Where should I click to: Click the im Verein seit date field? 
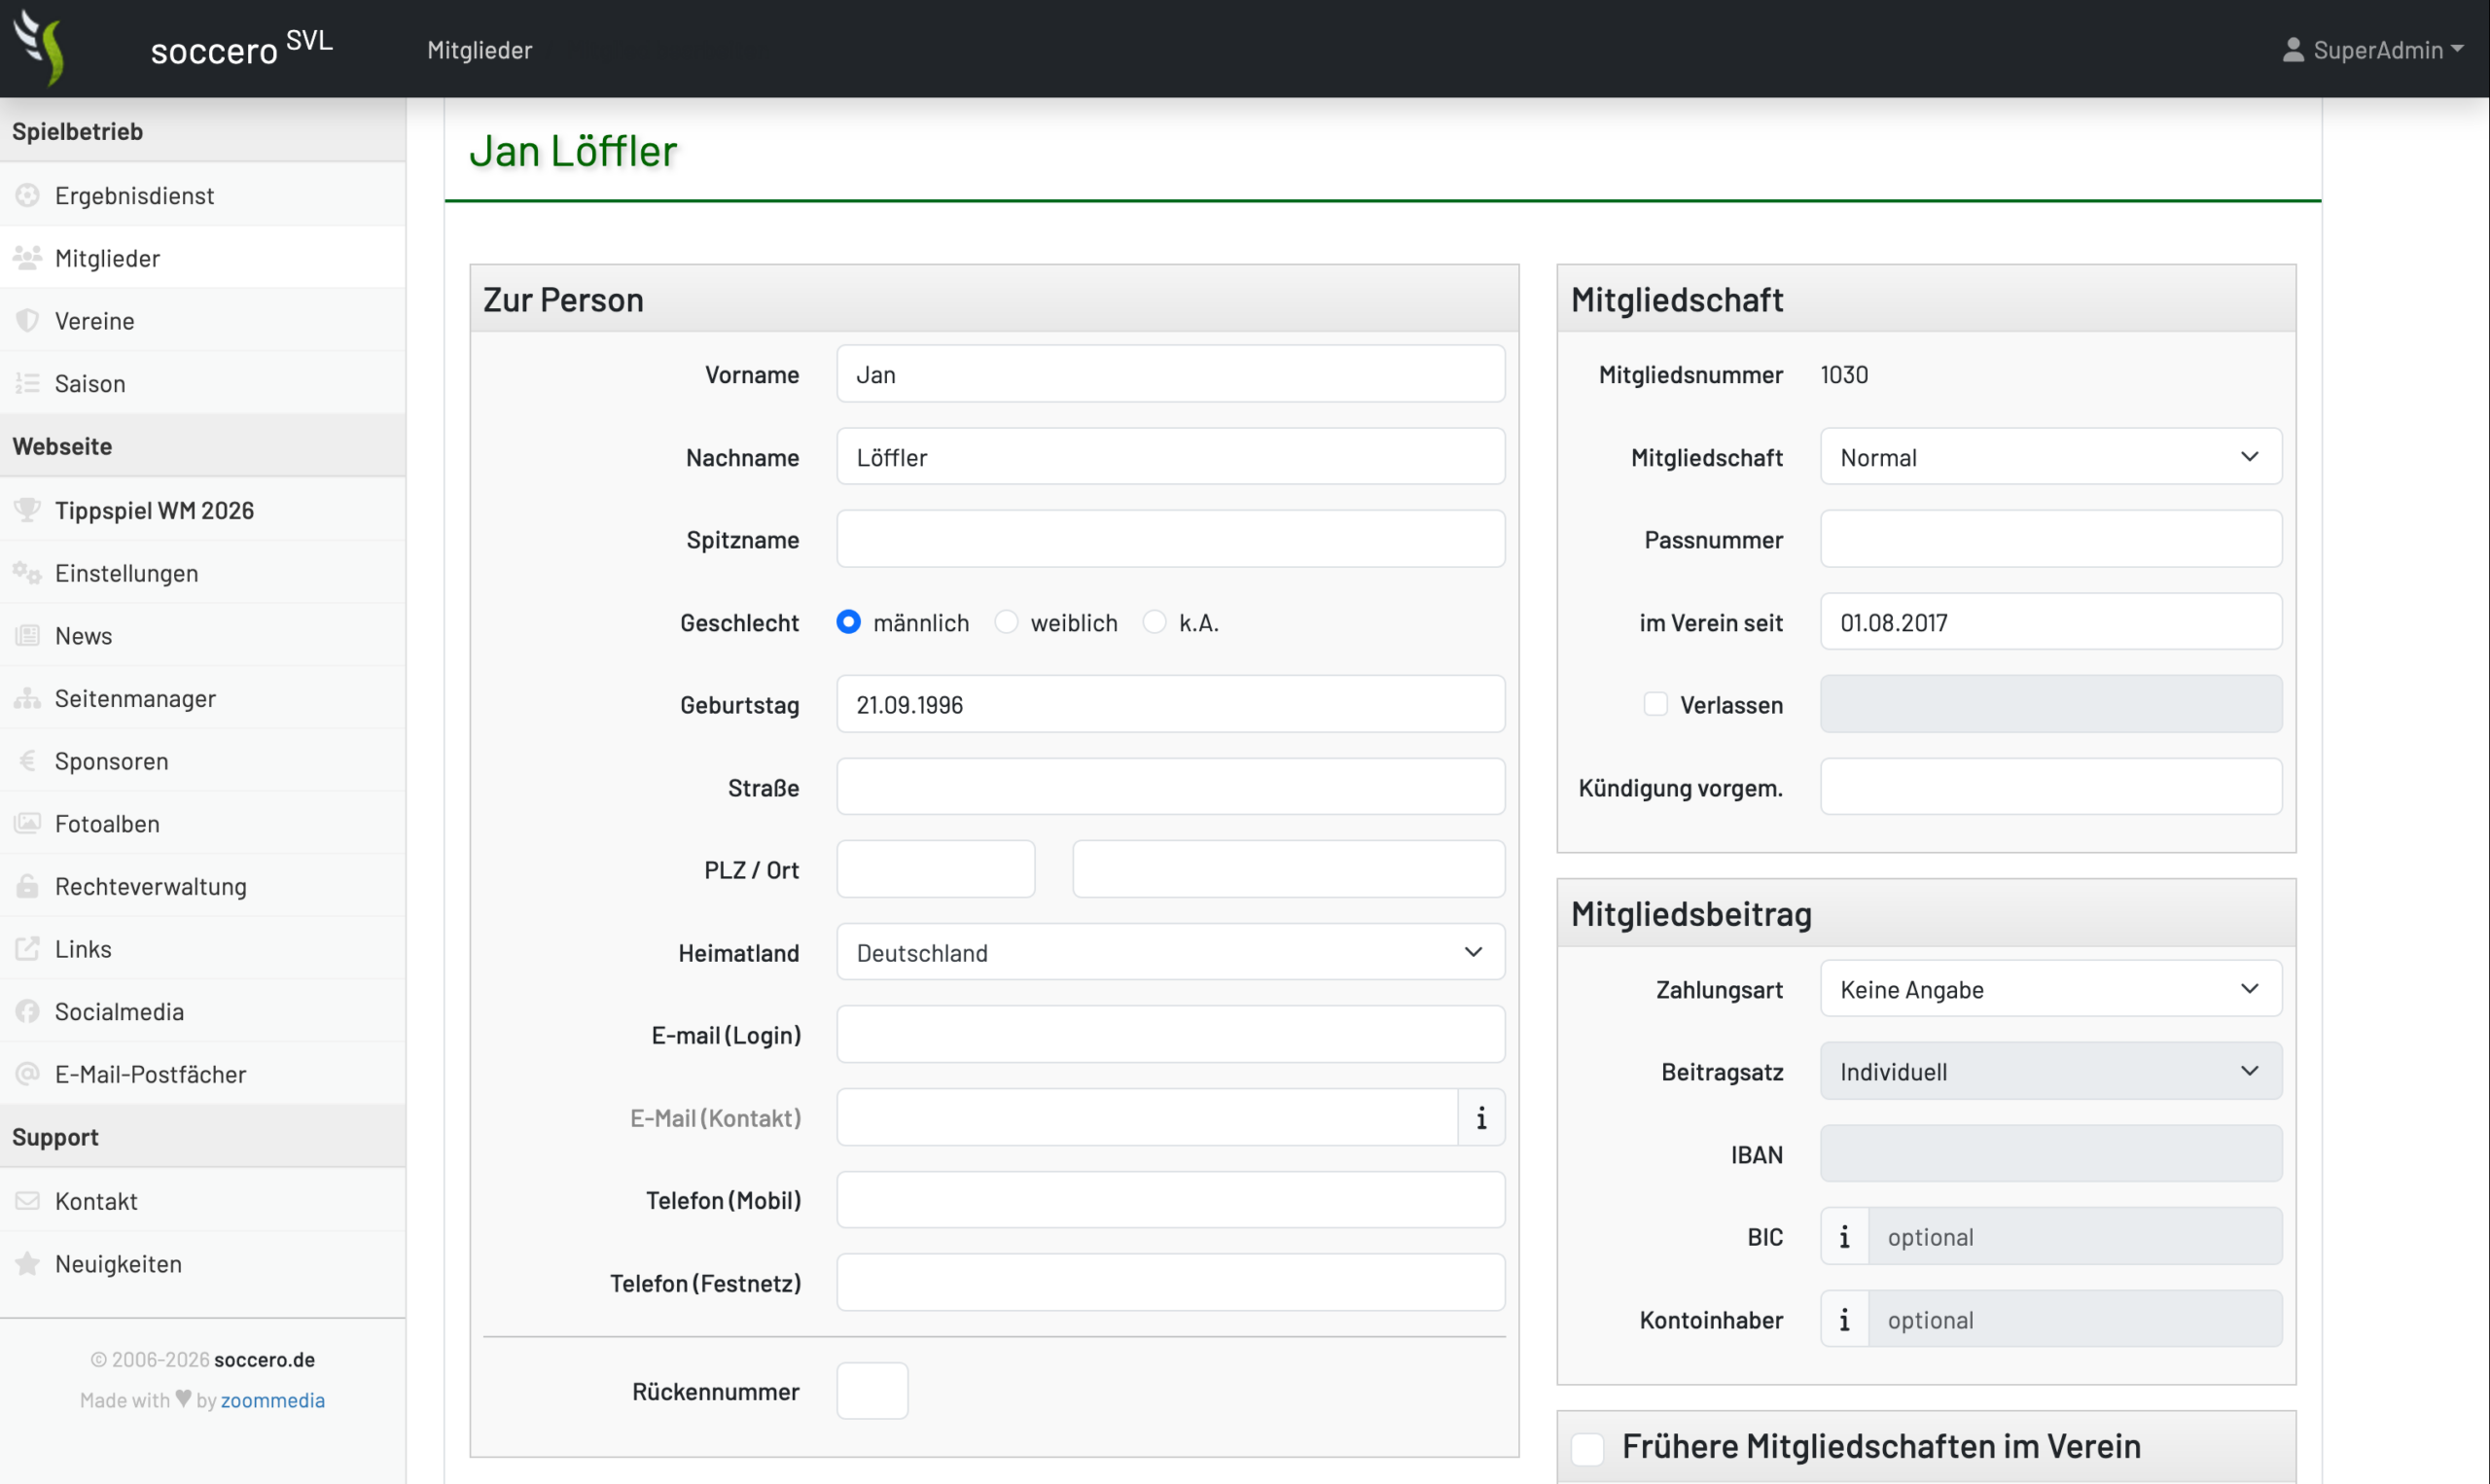point(2051,622)
